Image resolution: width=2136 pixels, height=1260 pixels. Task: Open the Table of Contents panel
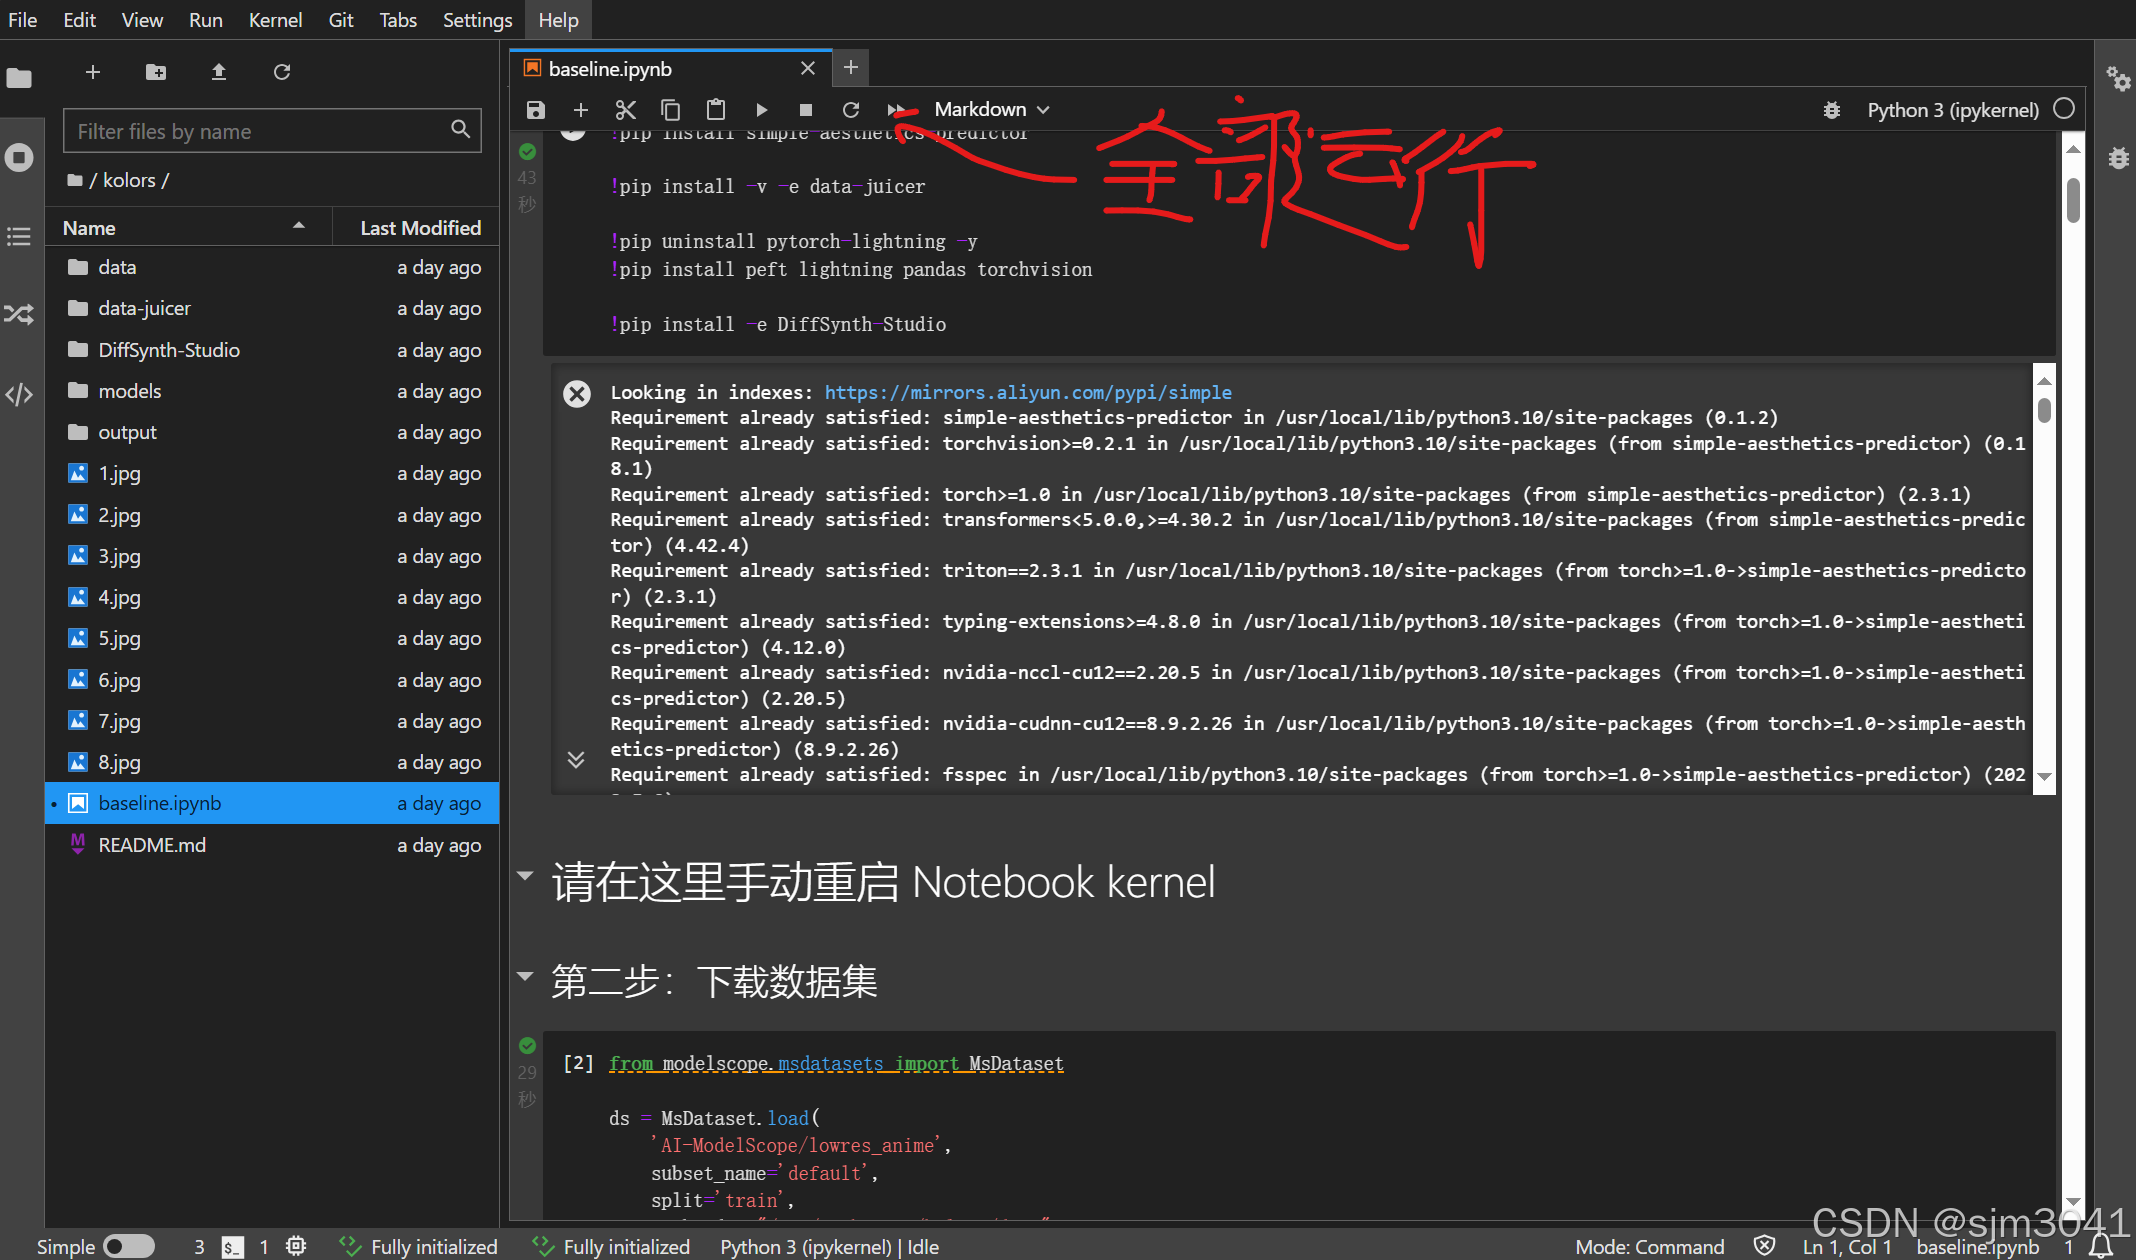point(19,236)
